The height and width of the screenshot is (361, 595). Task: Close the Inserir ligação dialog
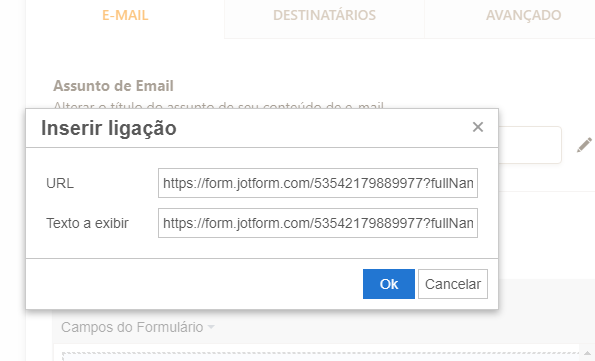tap(478, 127)
